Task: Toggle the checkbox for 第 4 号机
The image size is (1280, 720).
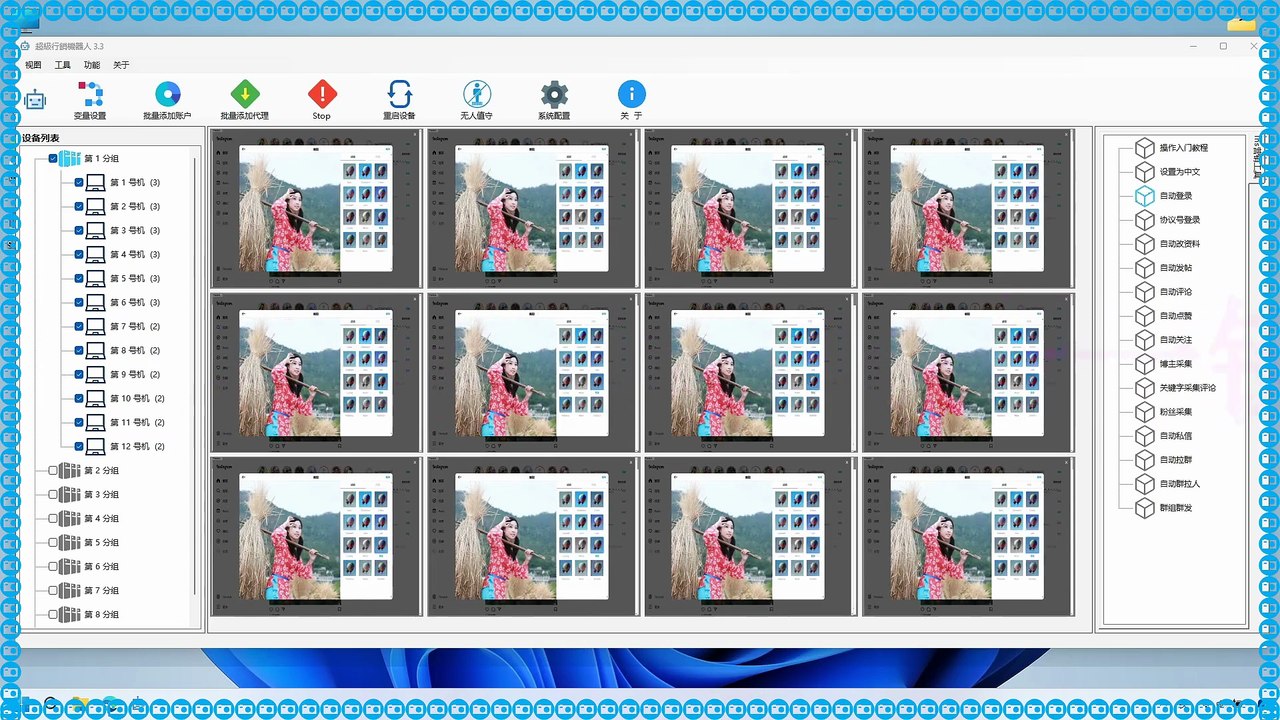Action: [79, 255]
